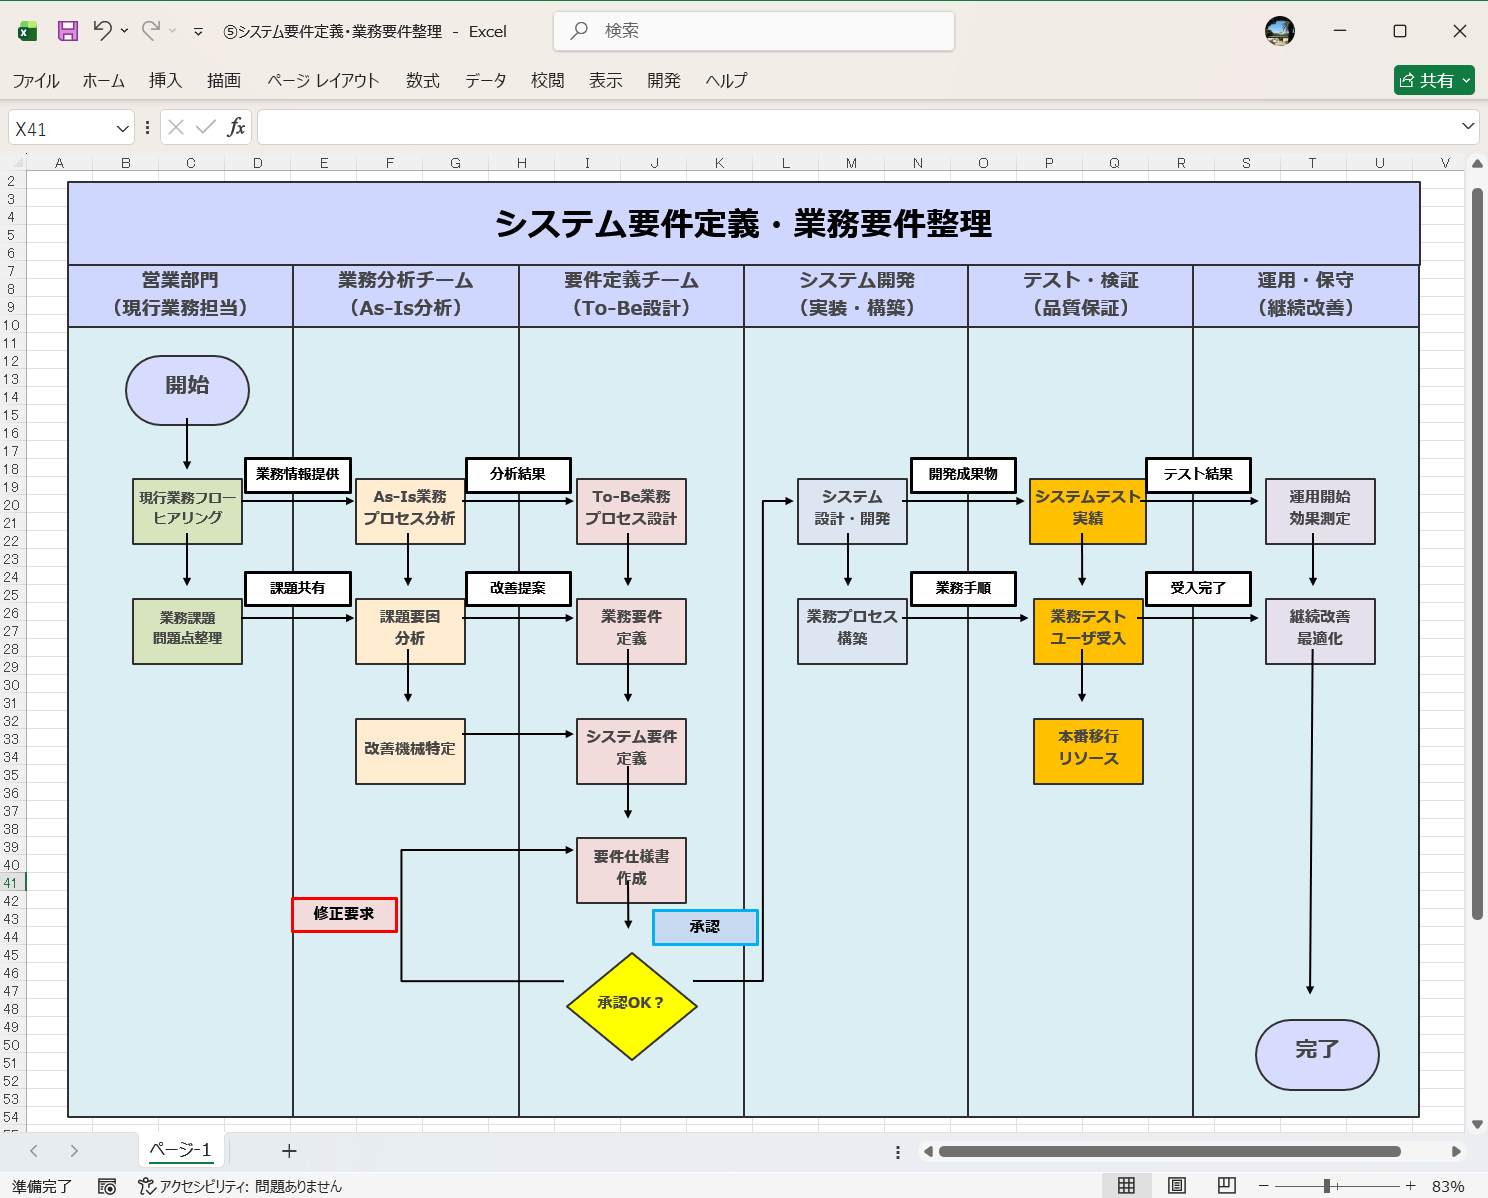Click the 承認OK? decision diamond shape
Image resolution: width=1488 pixels, height=1198 pixels.
pyautogui.click(x=631, y=1006)
